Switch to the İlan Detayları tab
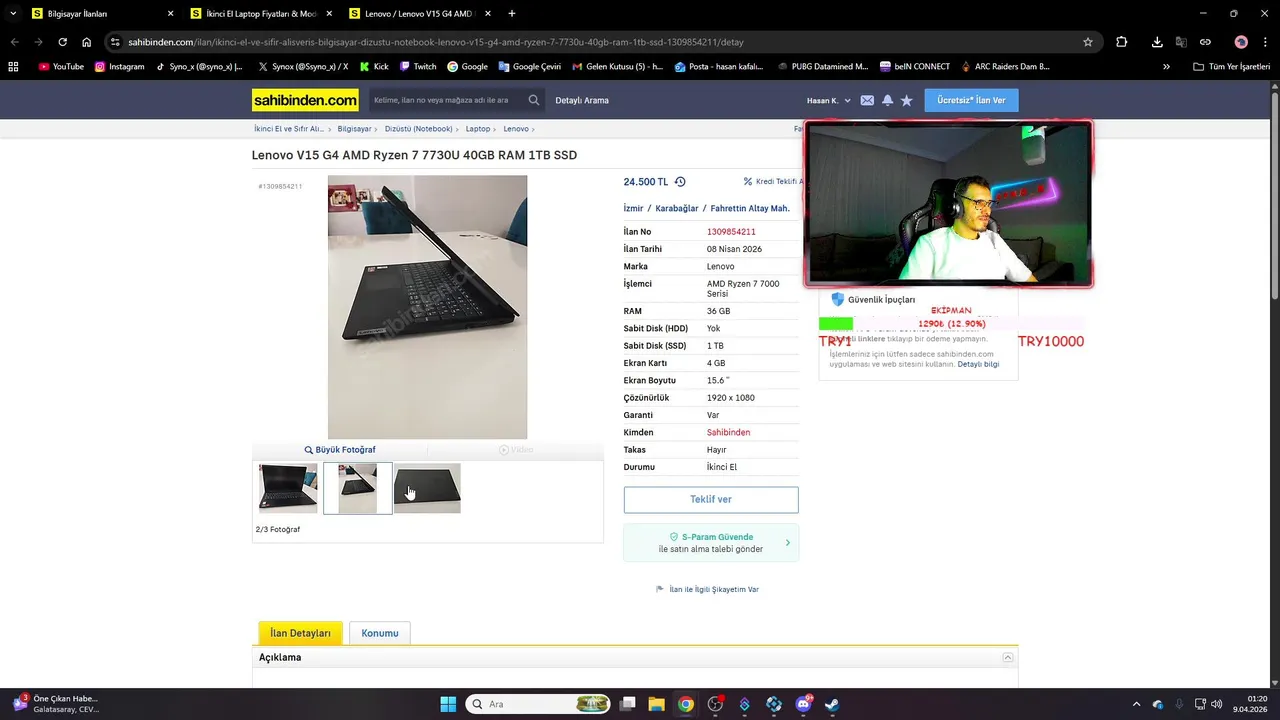1280x720 pixels. click(300, 633)
